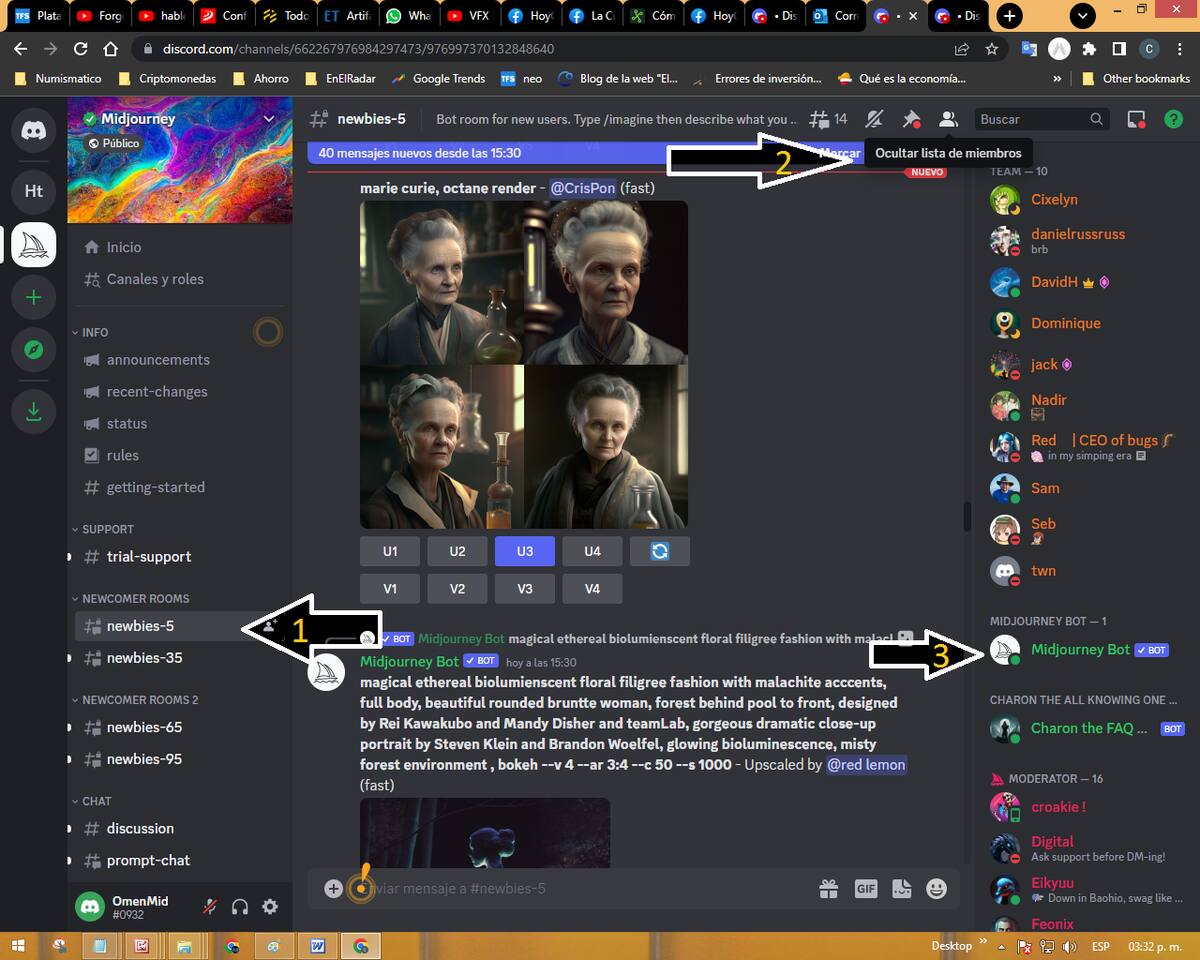Open the marie curie image grid
This screenshot has height=960, width=1200.
pyautogui.click(x=524, y=365)
